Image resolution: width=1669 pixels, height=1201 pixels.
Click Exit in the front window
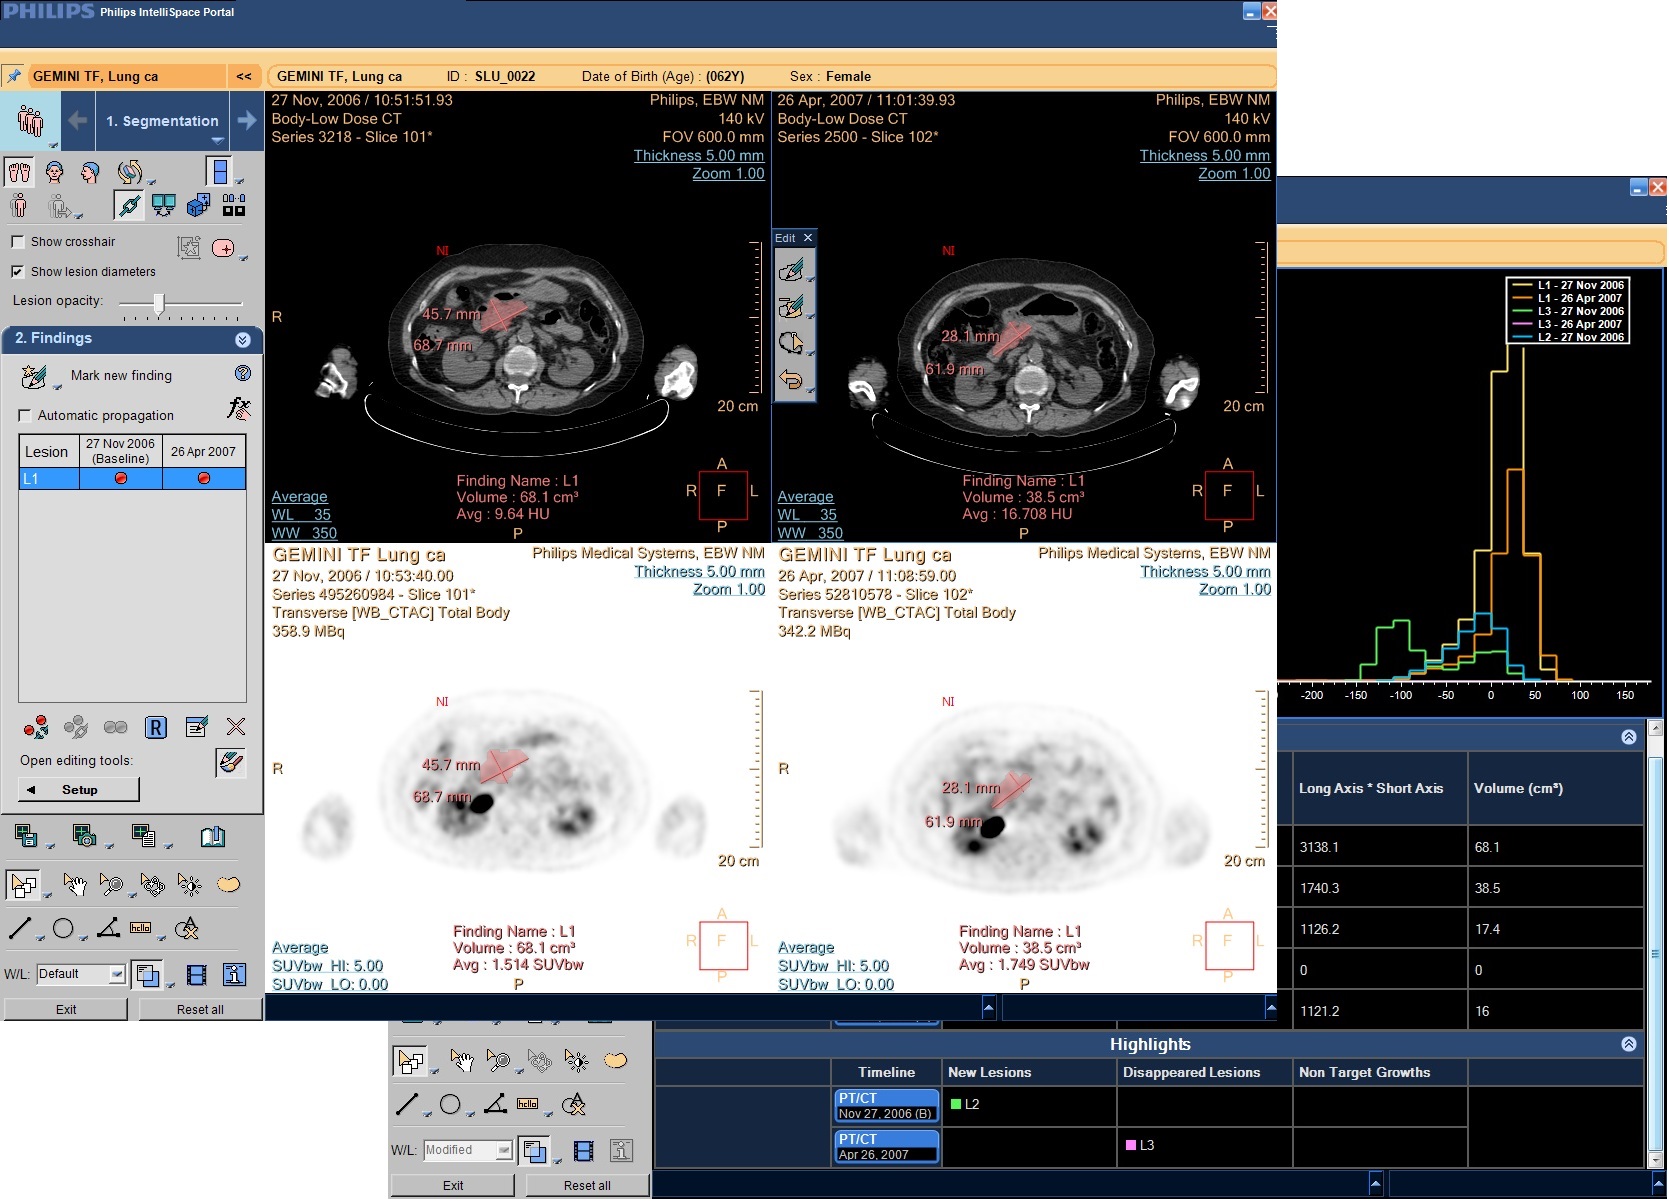66,1010
